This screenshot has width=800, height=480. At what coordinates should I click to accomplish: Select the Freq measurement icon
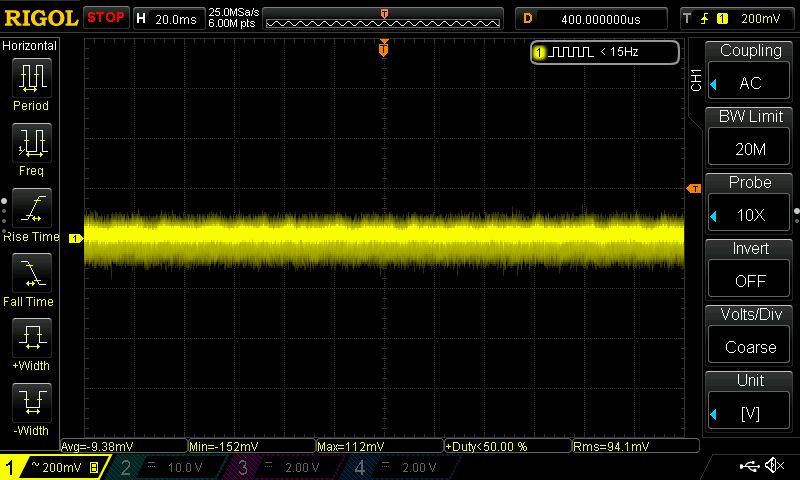click(x=32, y=143)
